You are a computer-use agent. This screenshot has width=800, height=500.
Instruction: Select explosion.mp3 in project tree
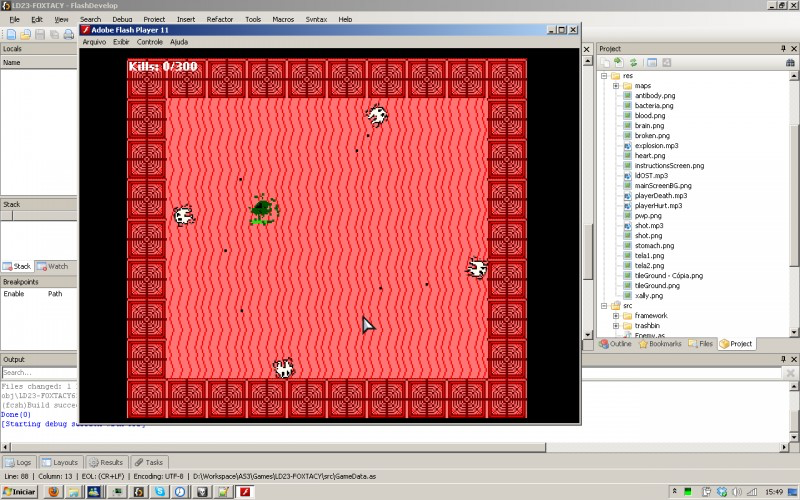pos(656,145)
